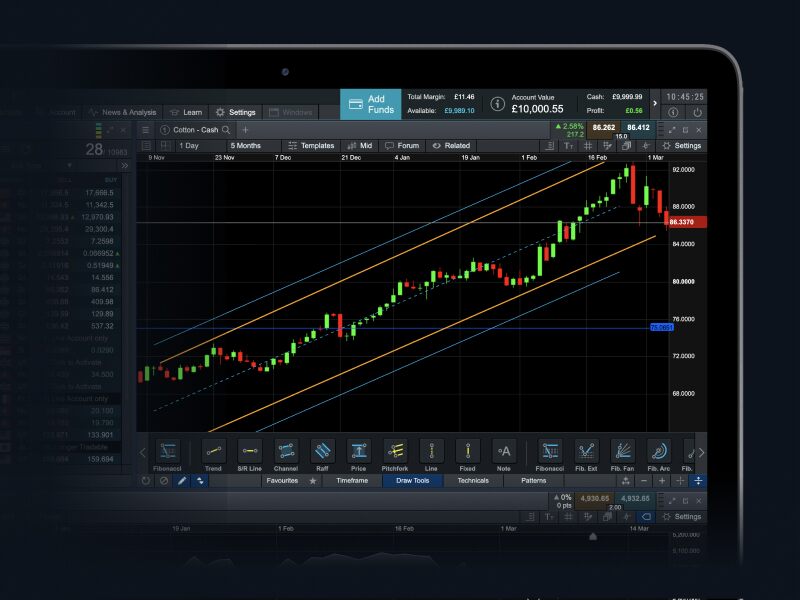This screenshot has height=600, width=800.
Task: Click the 4,932.65 buy price on lower chart
Action: click(x=635, y=499)
